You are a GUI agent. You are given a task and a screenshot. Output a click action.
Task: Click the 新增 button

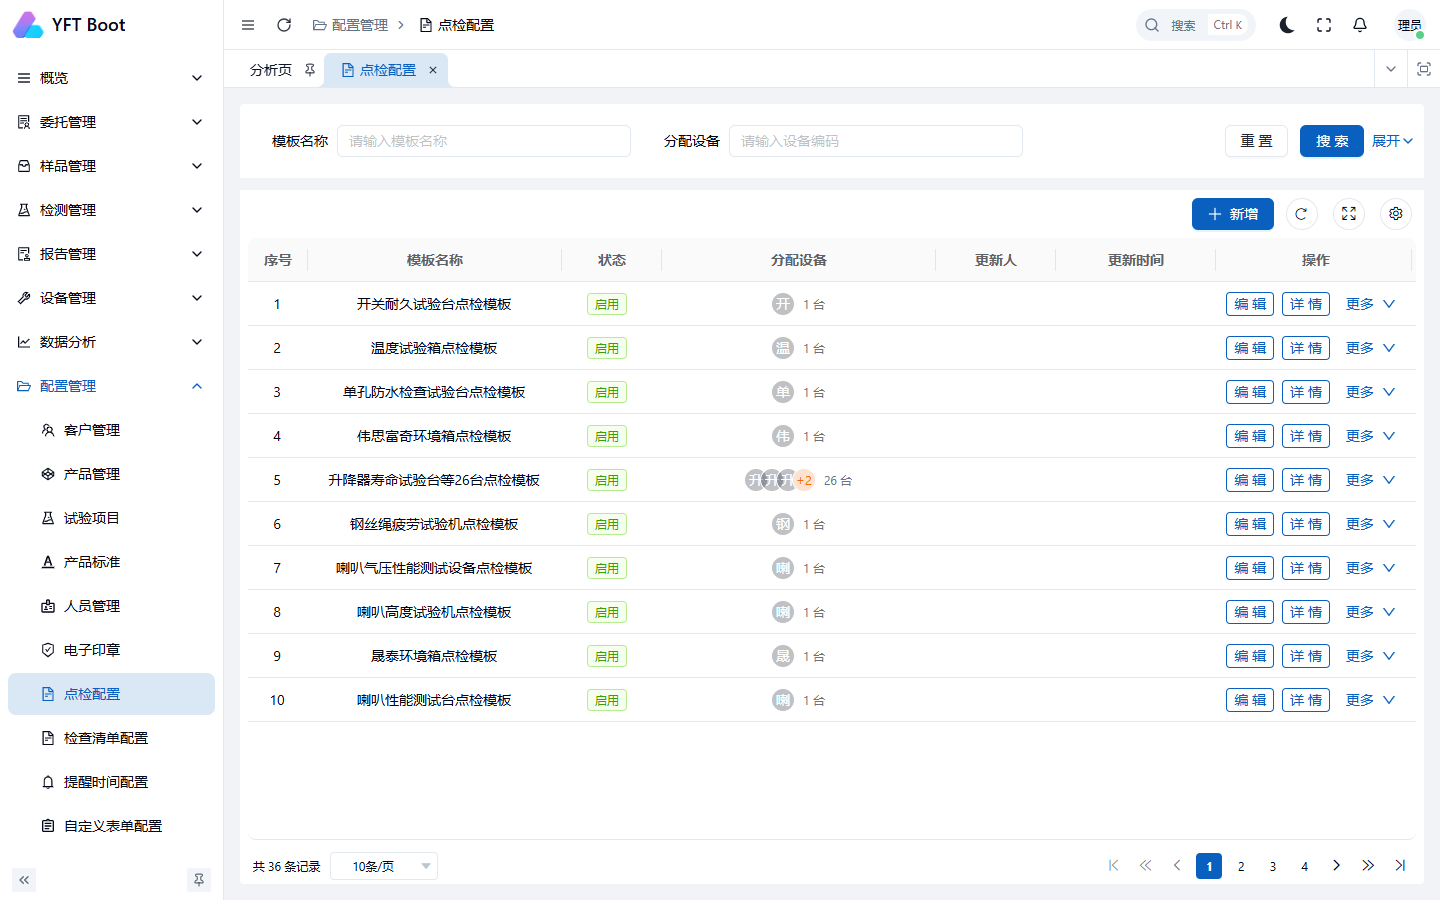tap(1233, 214)
